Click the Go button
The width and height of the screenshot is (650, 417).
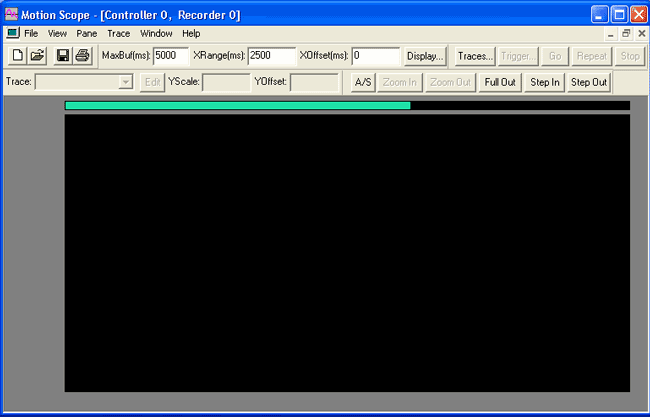click(555, 56)
